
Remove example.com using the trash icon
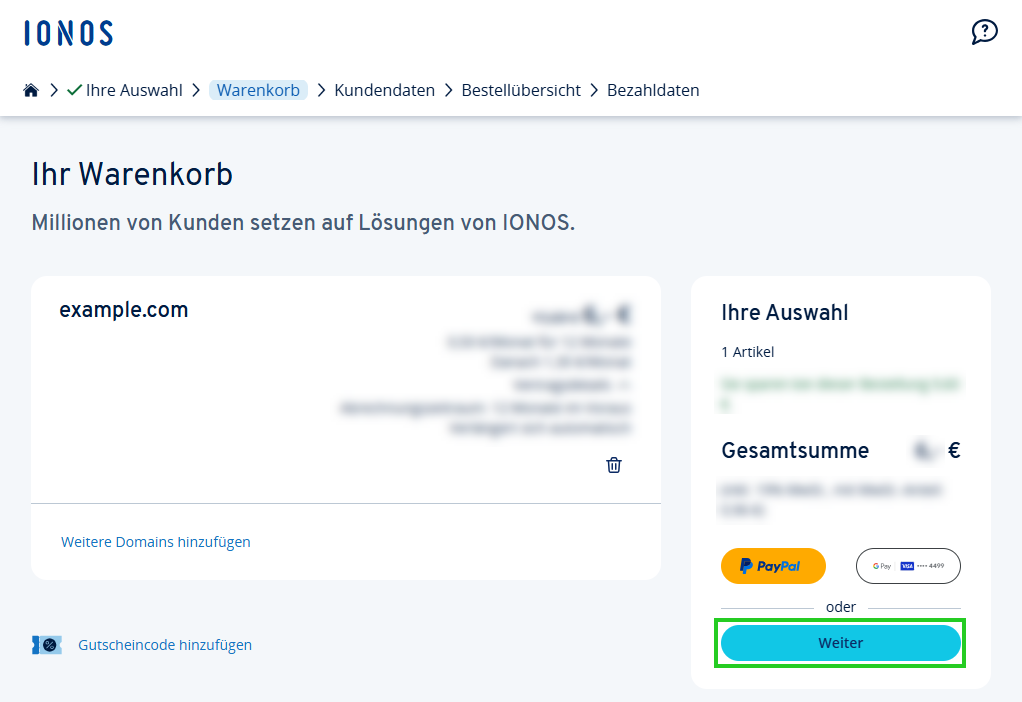tap(614, 465)
